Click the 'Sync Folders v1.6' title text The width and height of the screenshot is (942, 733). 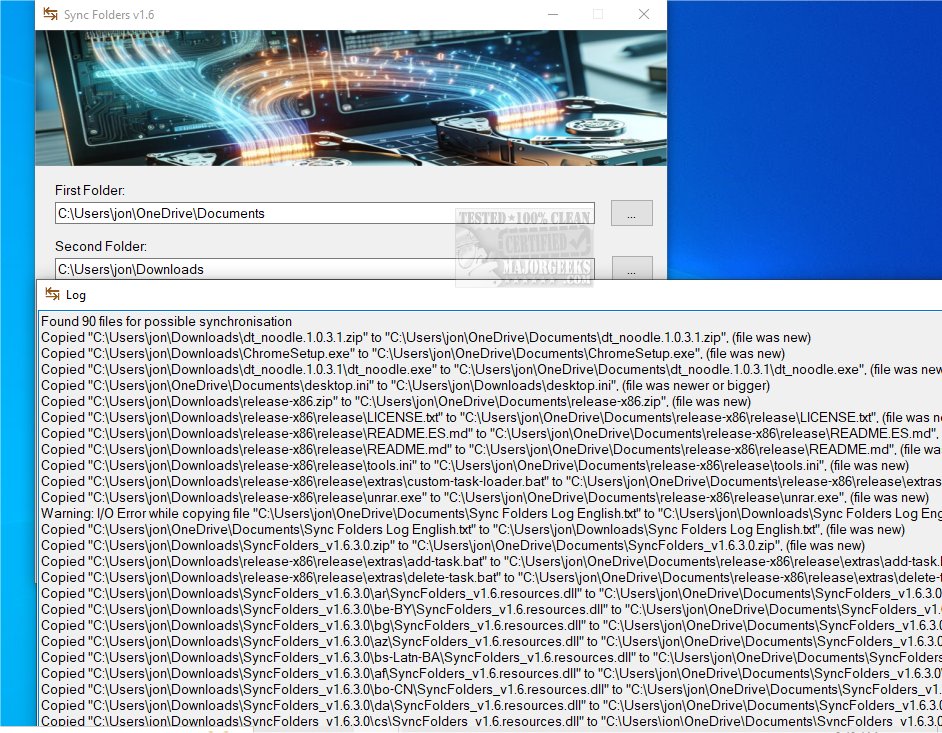tap(109, 14)
